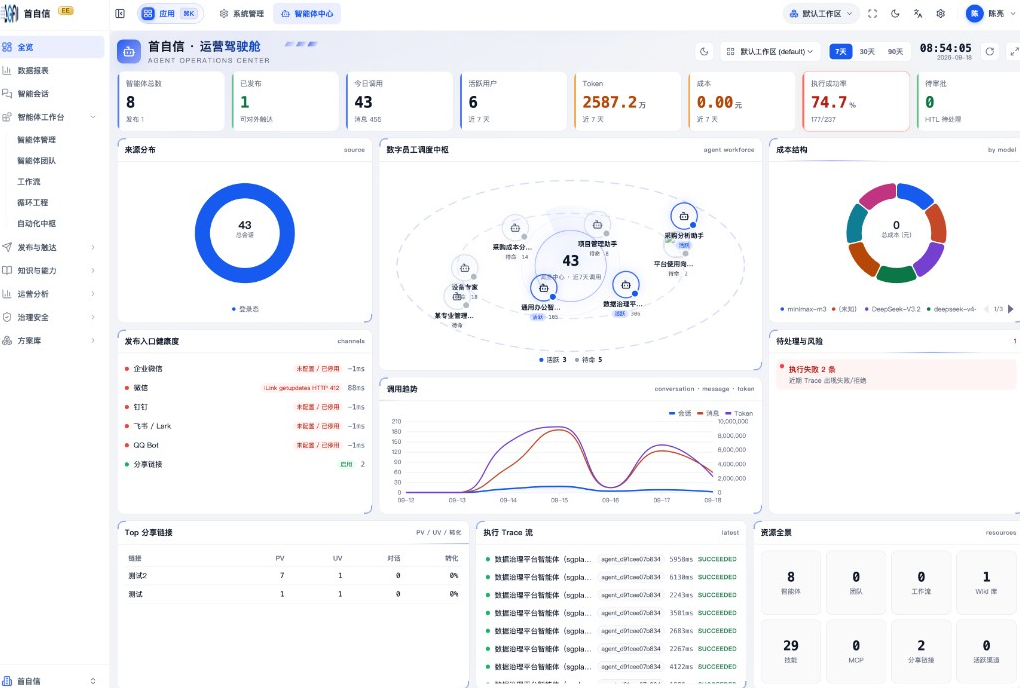
Task: Expand the 方案库 sidebar group
Action: coord(52,341)
